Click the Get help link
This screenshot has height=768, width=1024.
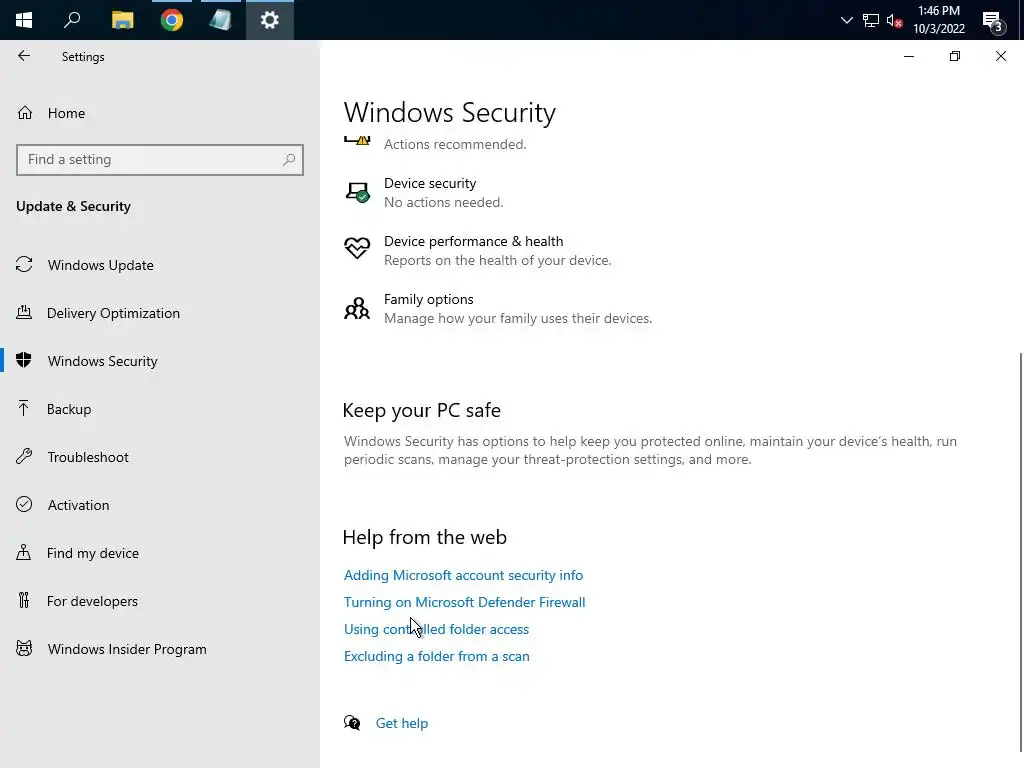402,723
